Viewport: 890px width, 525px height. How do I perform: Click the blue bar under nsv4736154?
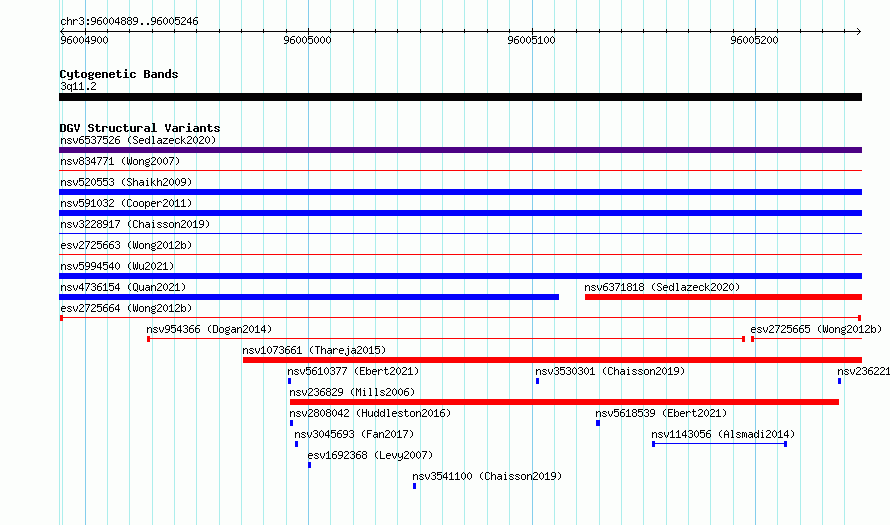pos(309,297)
